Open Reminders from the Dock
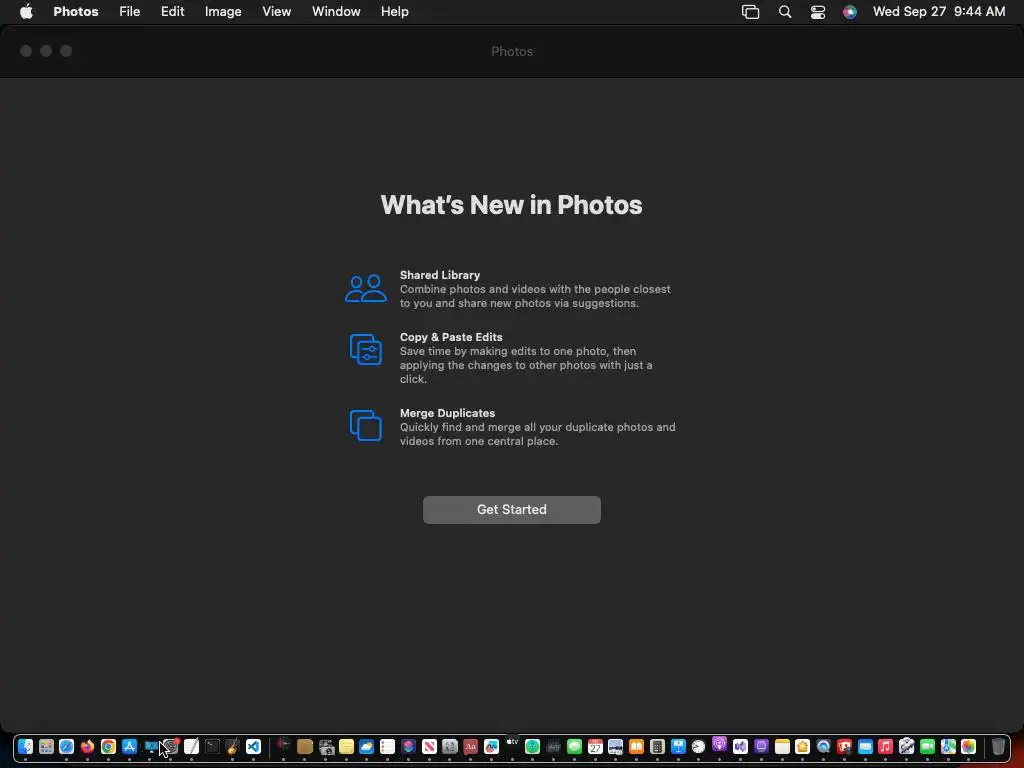Screen dimensions: 1024x768 coord(387,746)
